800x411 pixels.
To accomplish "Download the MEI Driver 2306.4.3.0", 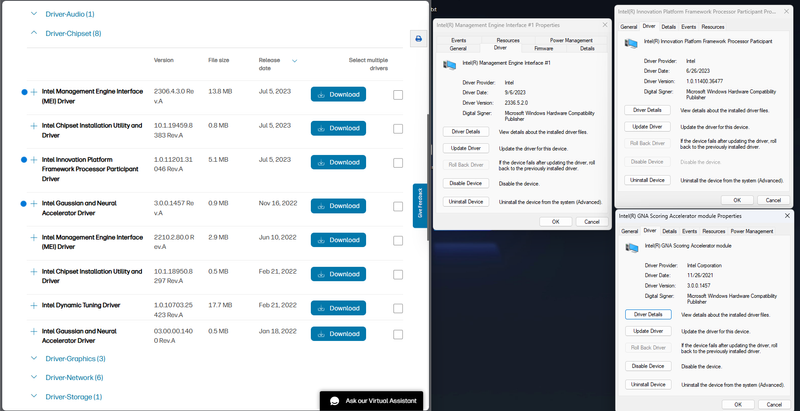I will tap(338, 94).
